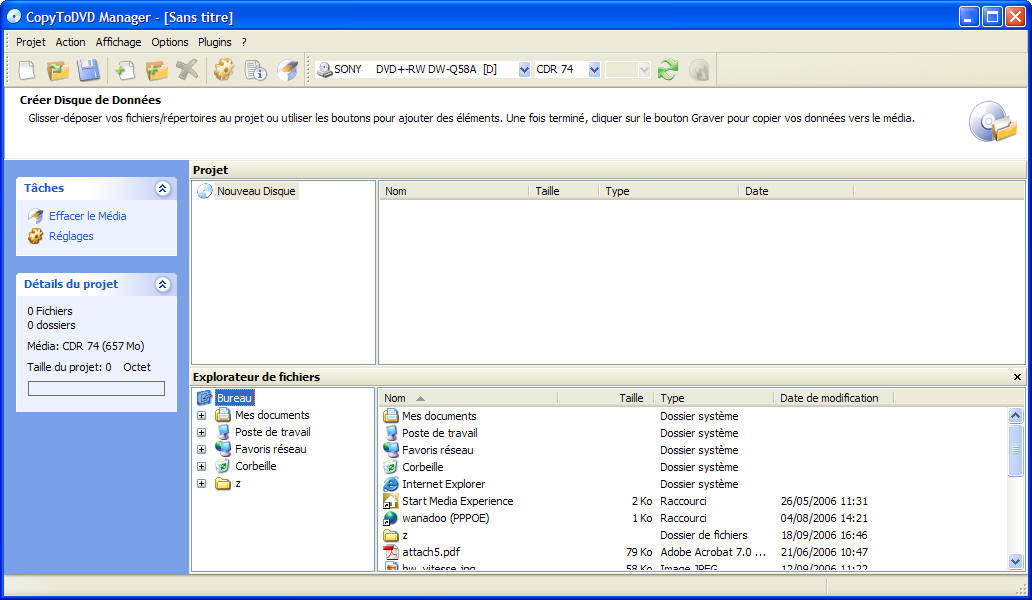Close the Explorateur de fichiers panel
Viewport: 1032px width, 600px height.
point(1017,377)
